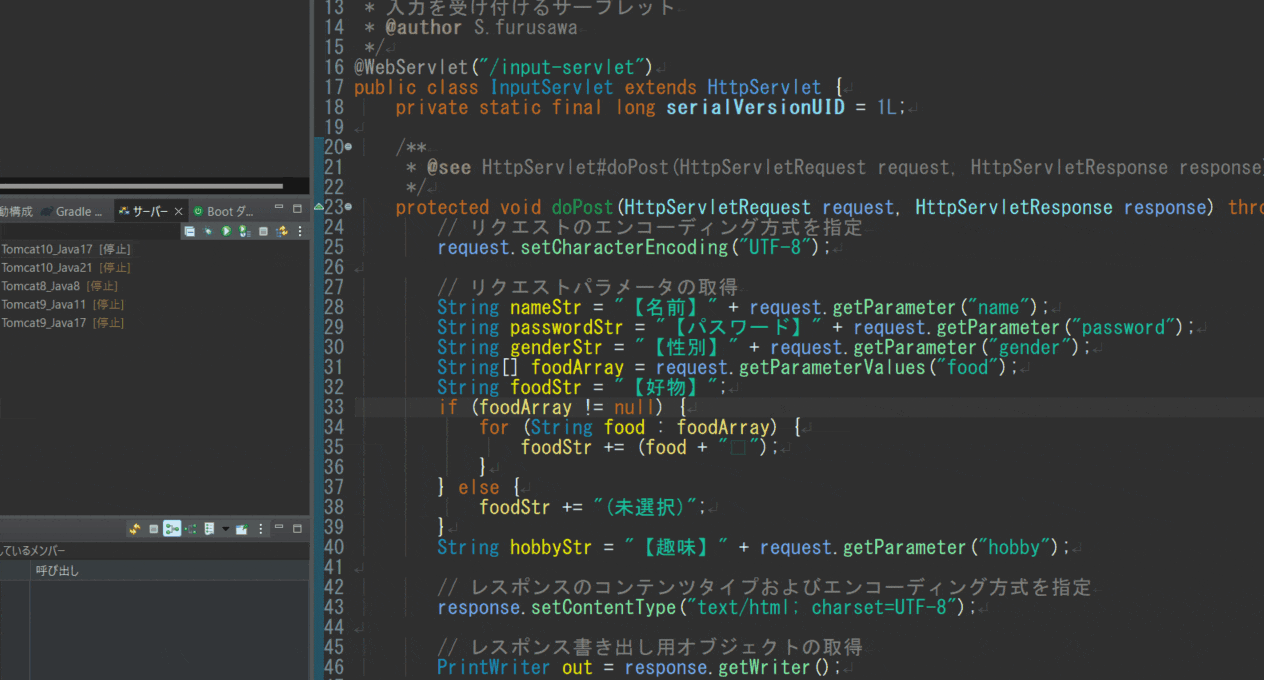The height and width of the screenshot is (680, 1264).
Task: Open Servers view three-dot menu
Action: (x=300, y=231)
